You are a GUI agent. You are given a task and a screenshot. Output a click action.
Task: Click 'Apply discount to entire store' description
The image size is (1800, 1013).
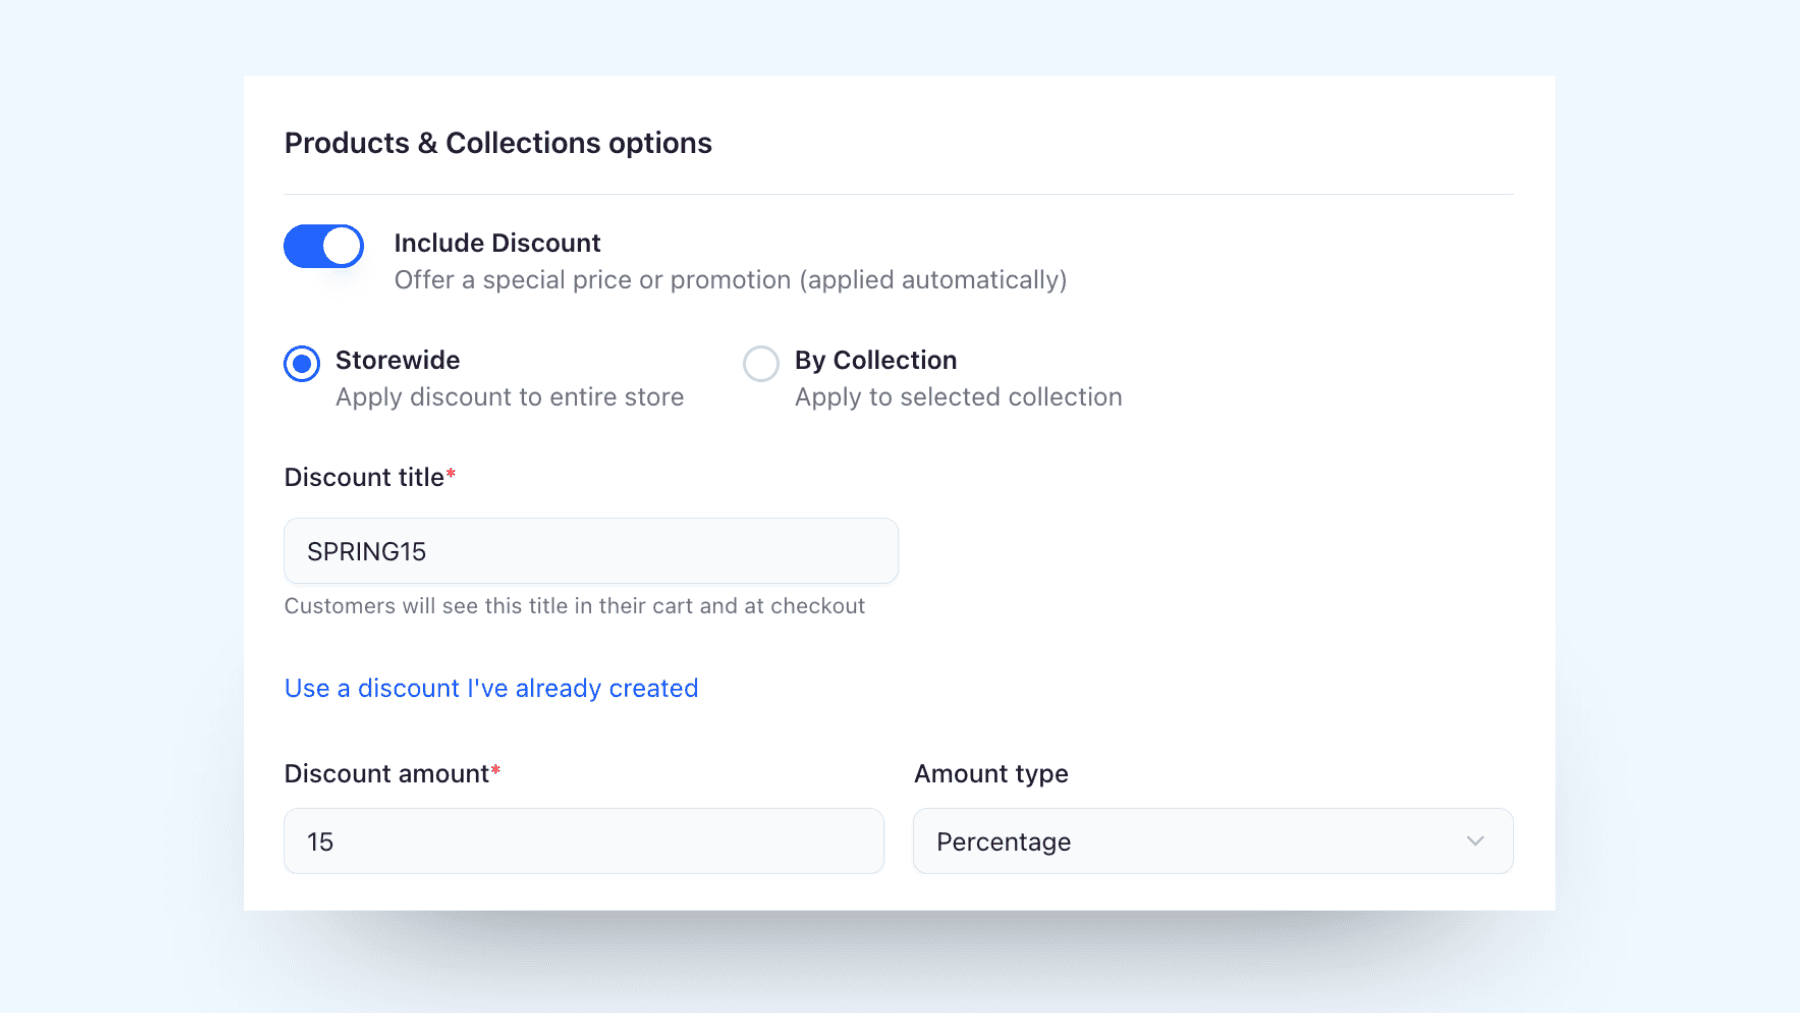click(509, 397)
